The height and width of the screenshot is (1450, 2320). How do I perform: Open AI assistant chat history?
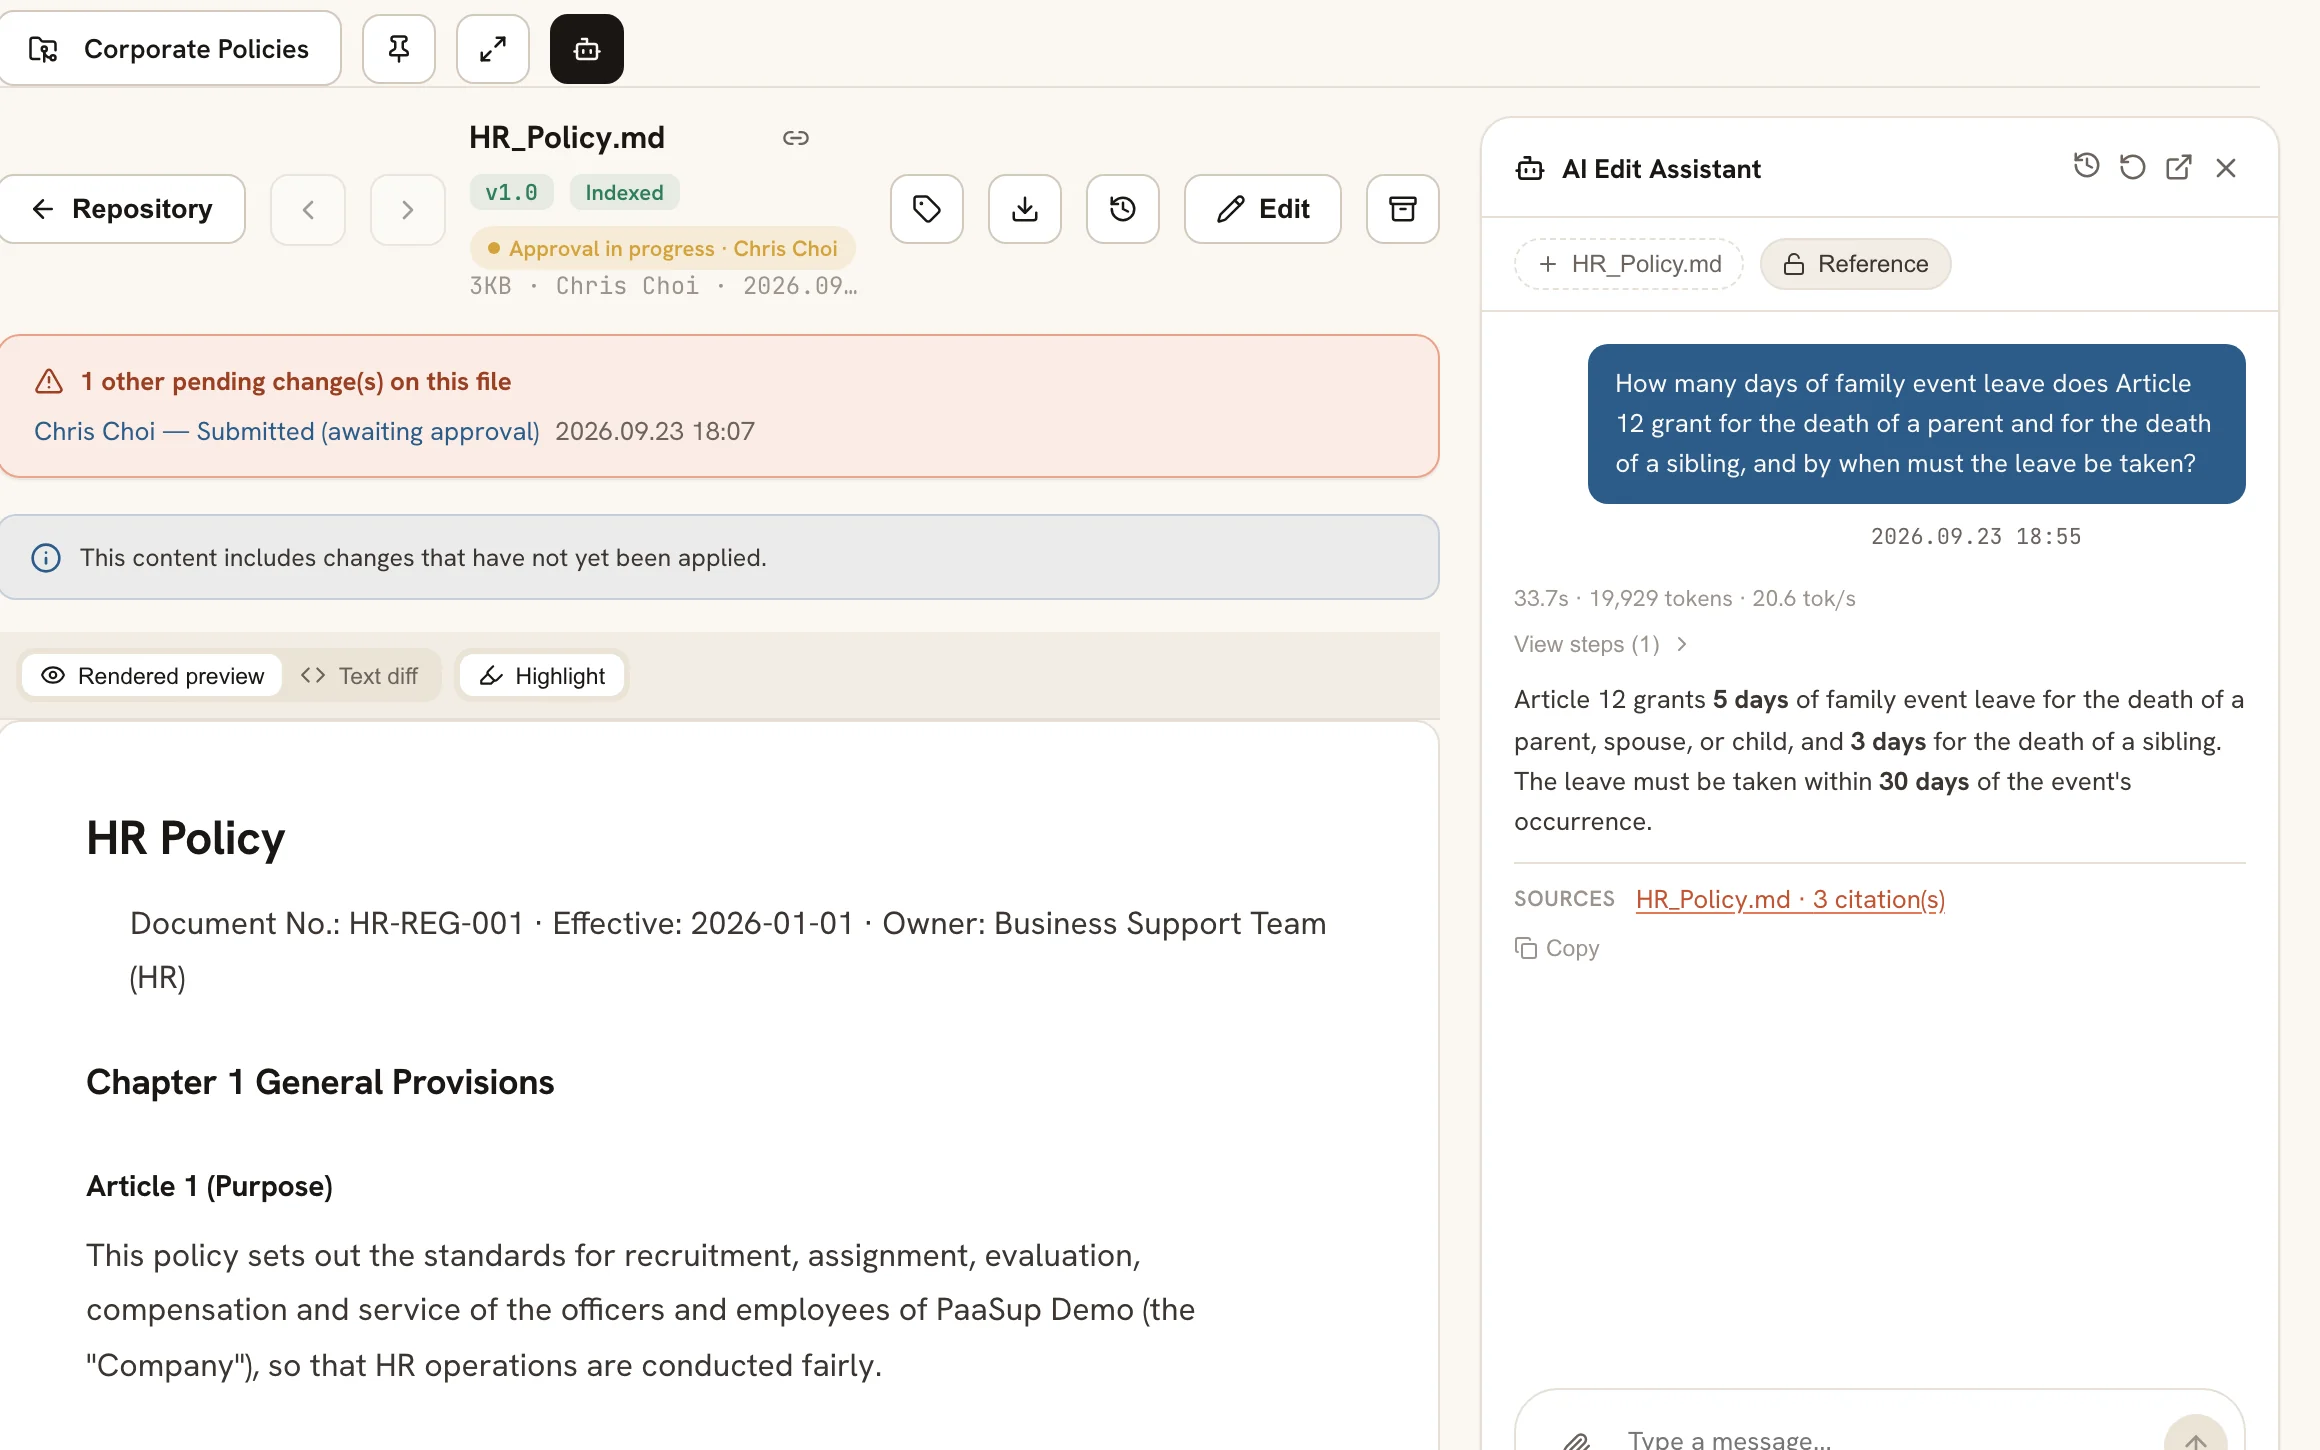(x=2086, y=166)
